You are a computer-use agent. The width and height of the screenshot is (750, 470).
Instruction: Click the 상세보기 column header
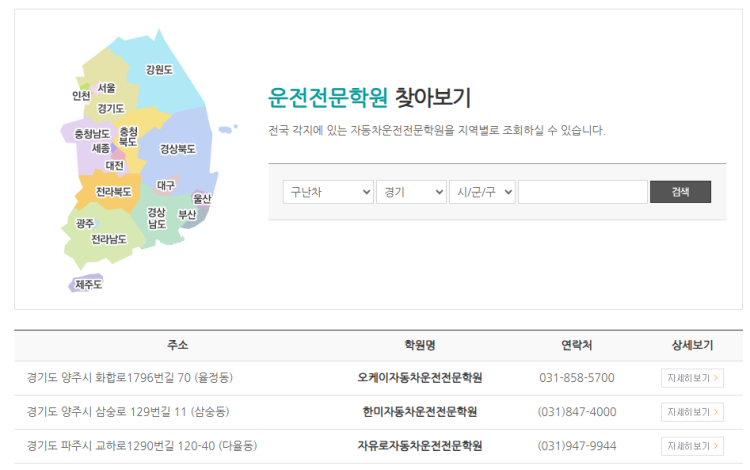coord(692,345)
